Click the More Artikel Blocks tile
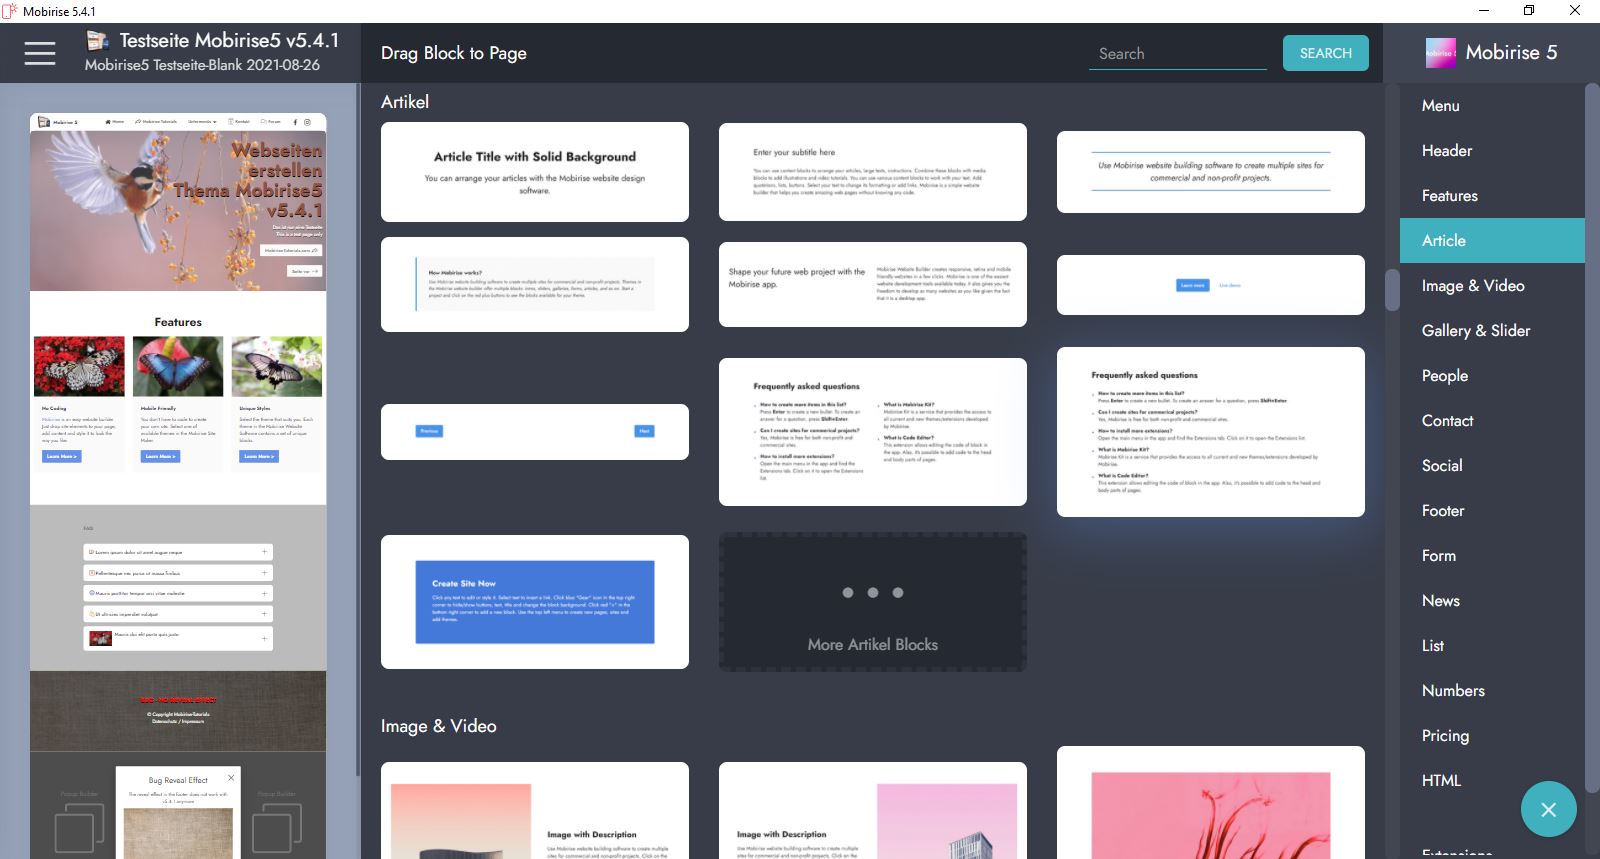The width and height of the screenshot is (1600, 859). (x=872, y=602)
